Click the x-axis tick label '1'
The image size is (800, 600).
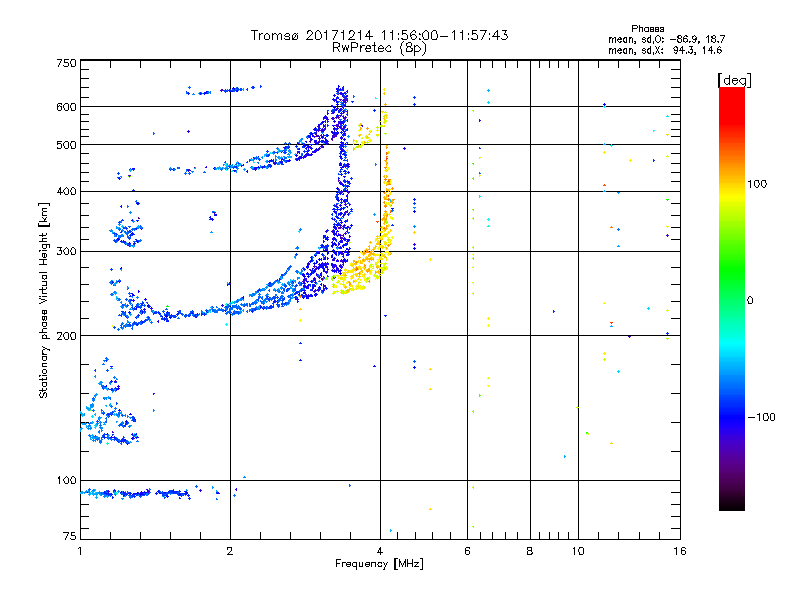[80, 551]
